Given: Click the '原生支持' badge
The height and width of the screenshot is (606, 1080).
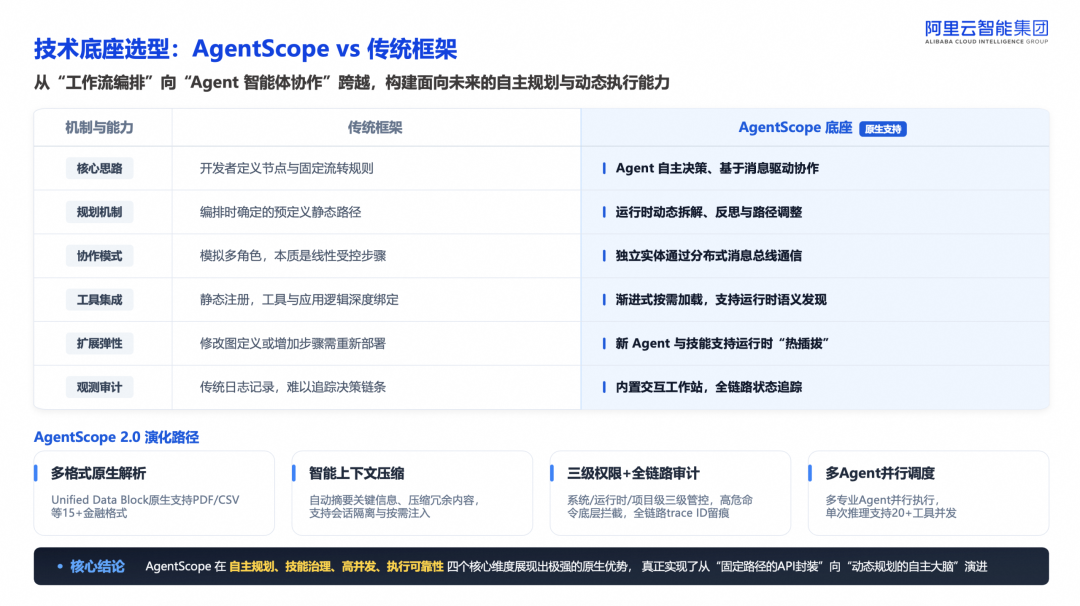Looking at the screenshot, I should pos(883,129).
